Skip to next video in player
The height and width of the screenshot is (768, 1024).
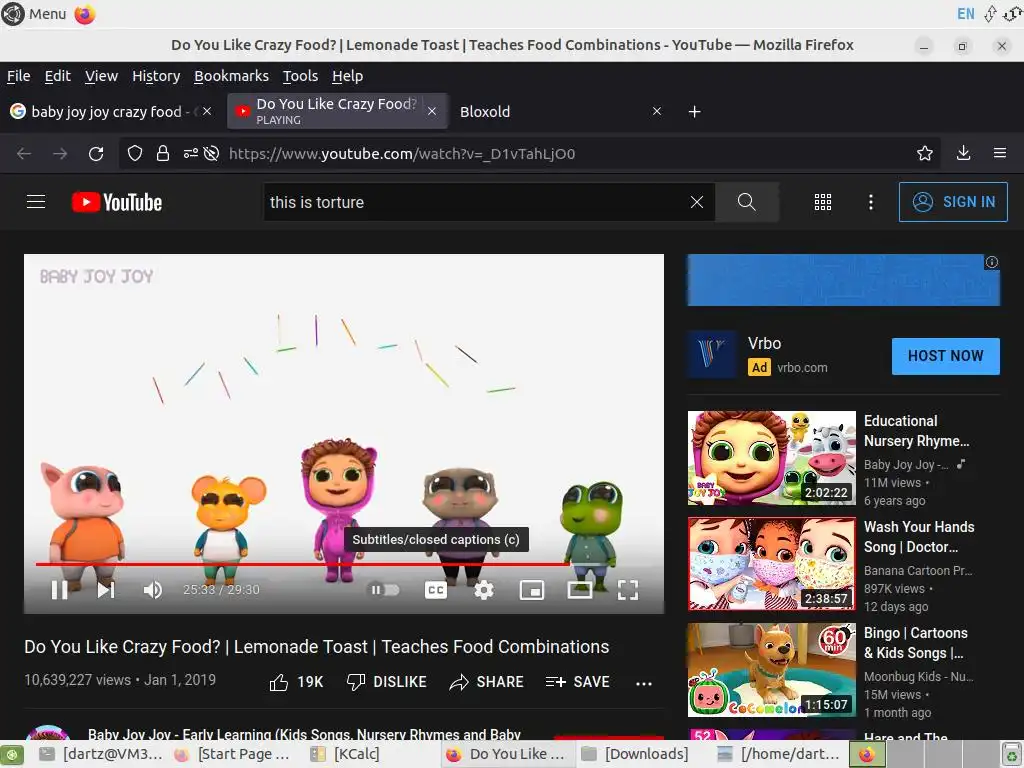(106, 590)
